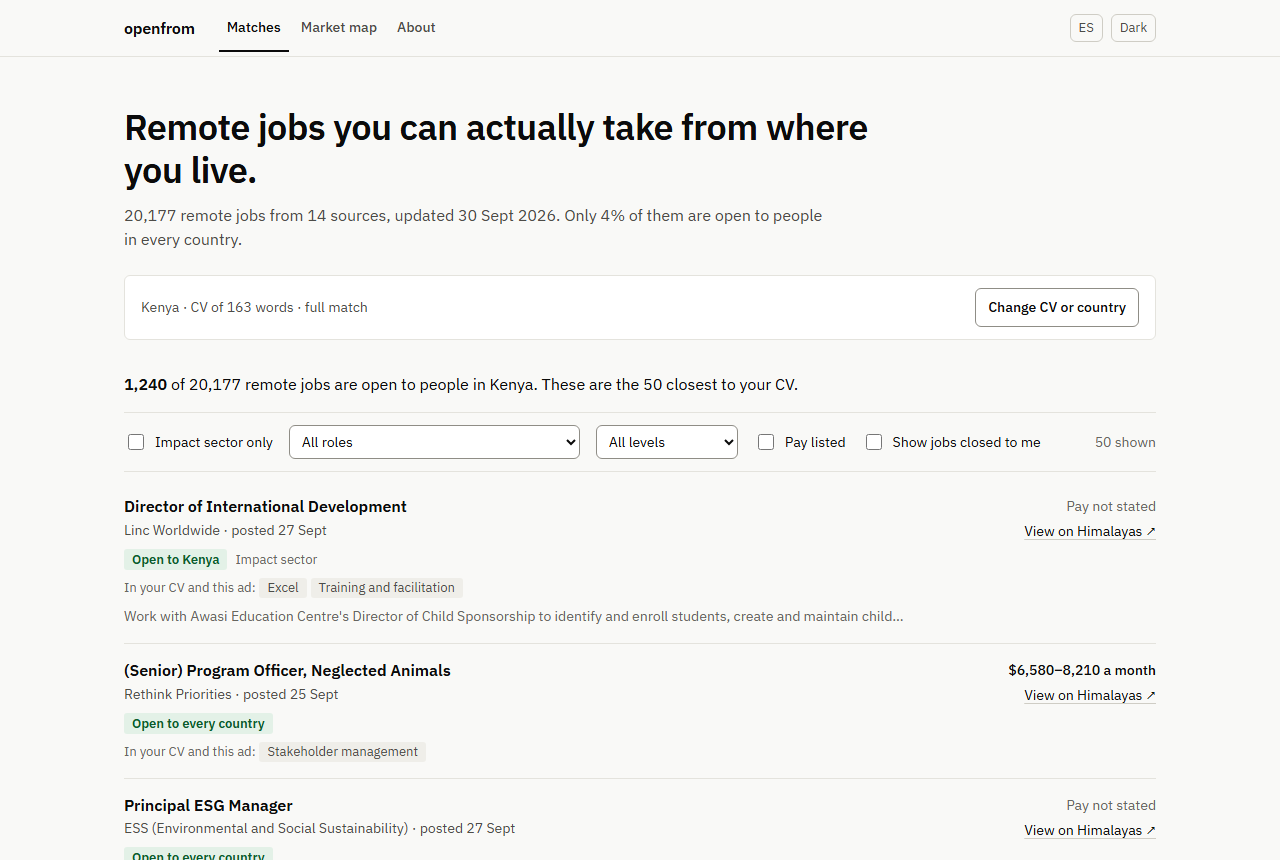View Program Officer job on Himalayas
Viewport: 1280px width, 860px height.
pyautogui.click(x=1090, y=696)
